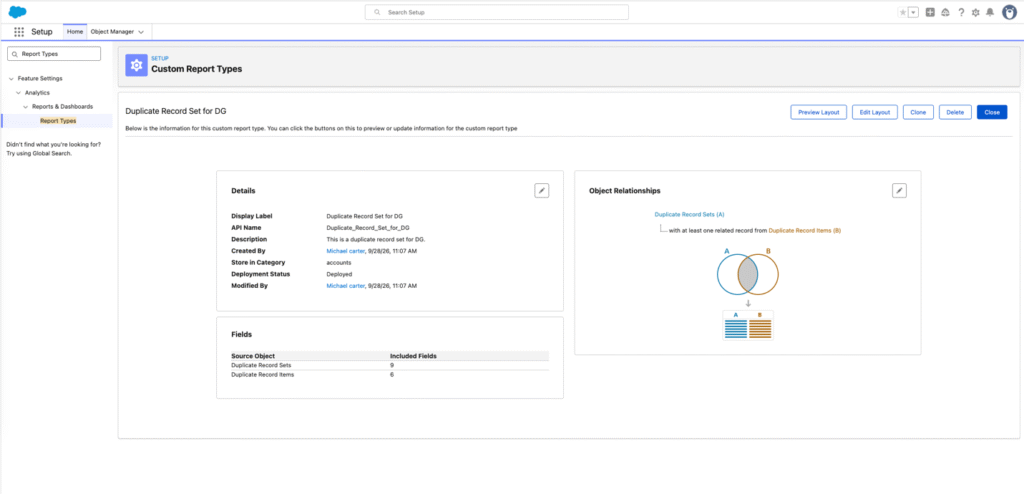
Task: Collapse the Reports & Dashboards node
Action: (x=25, y=107)
